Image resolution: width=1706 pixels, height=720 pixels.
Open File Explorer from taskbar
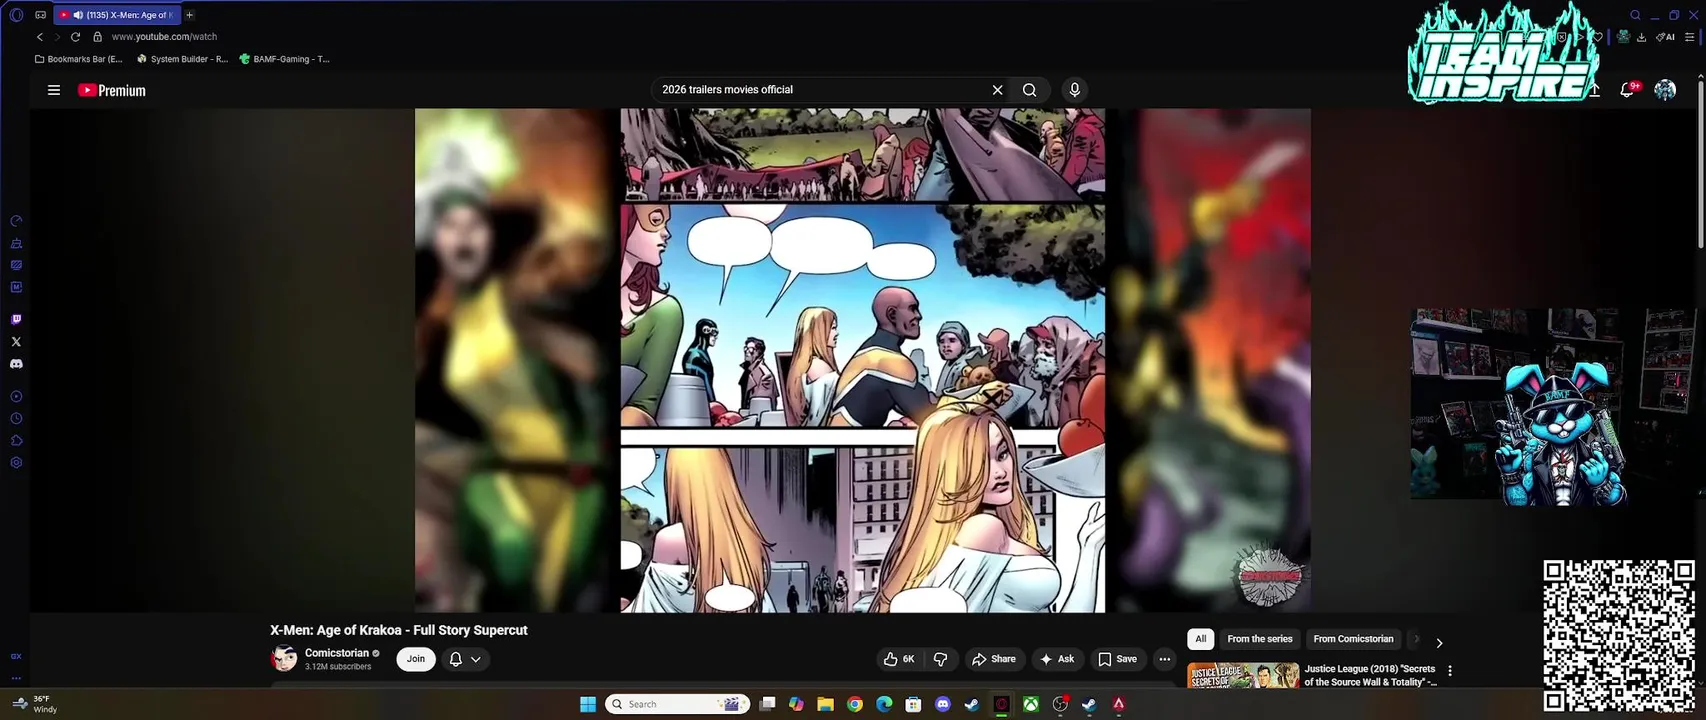click(x=825, y=704)
